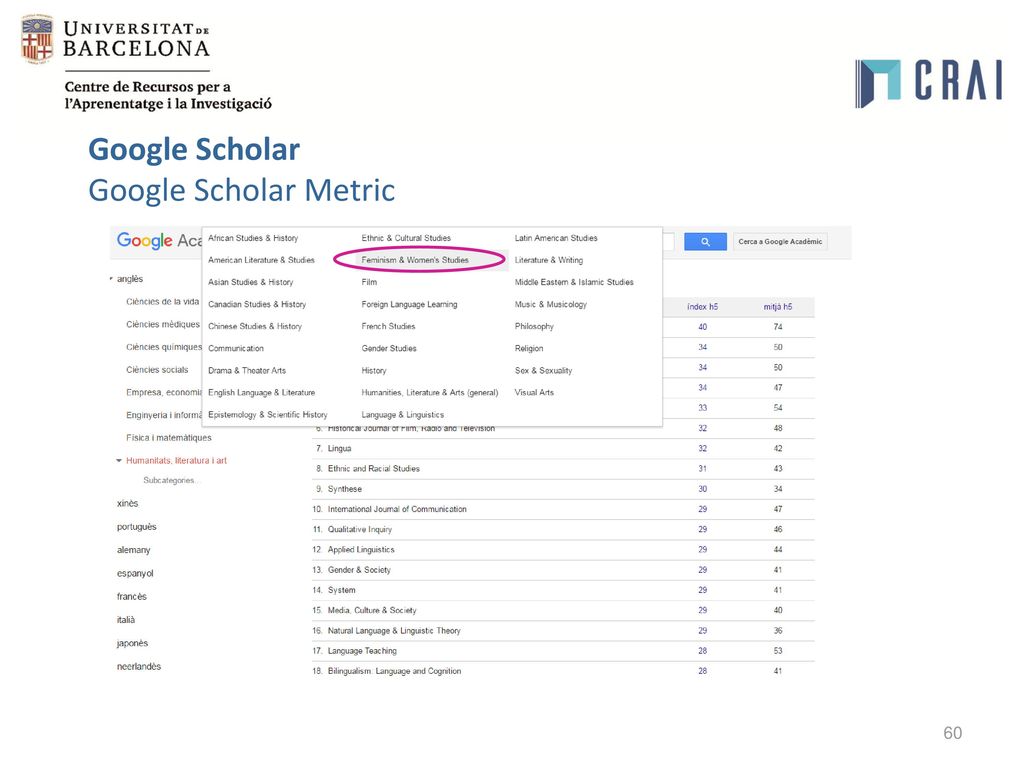Image resolution: width=1024 pixels, height=768 pixels.
Task: Choose the Religion subcategory
Action: coord(528,349)
